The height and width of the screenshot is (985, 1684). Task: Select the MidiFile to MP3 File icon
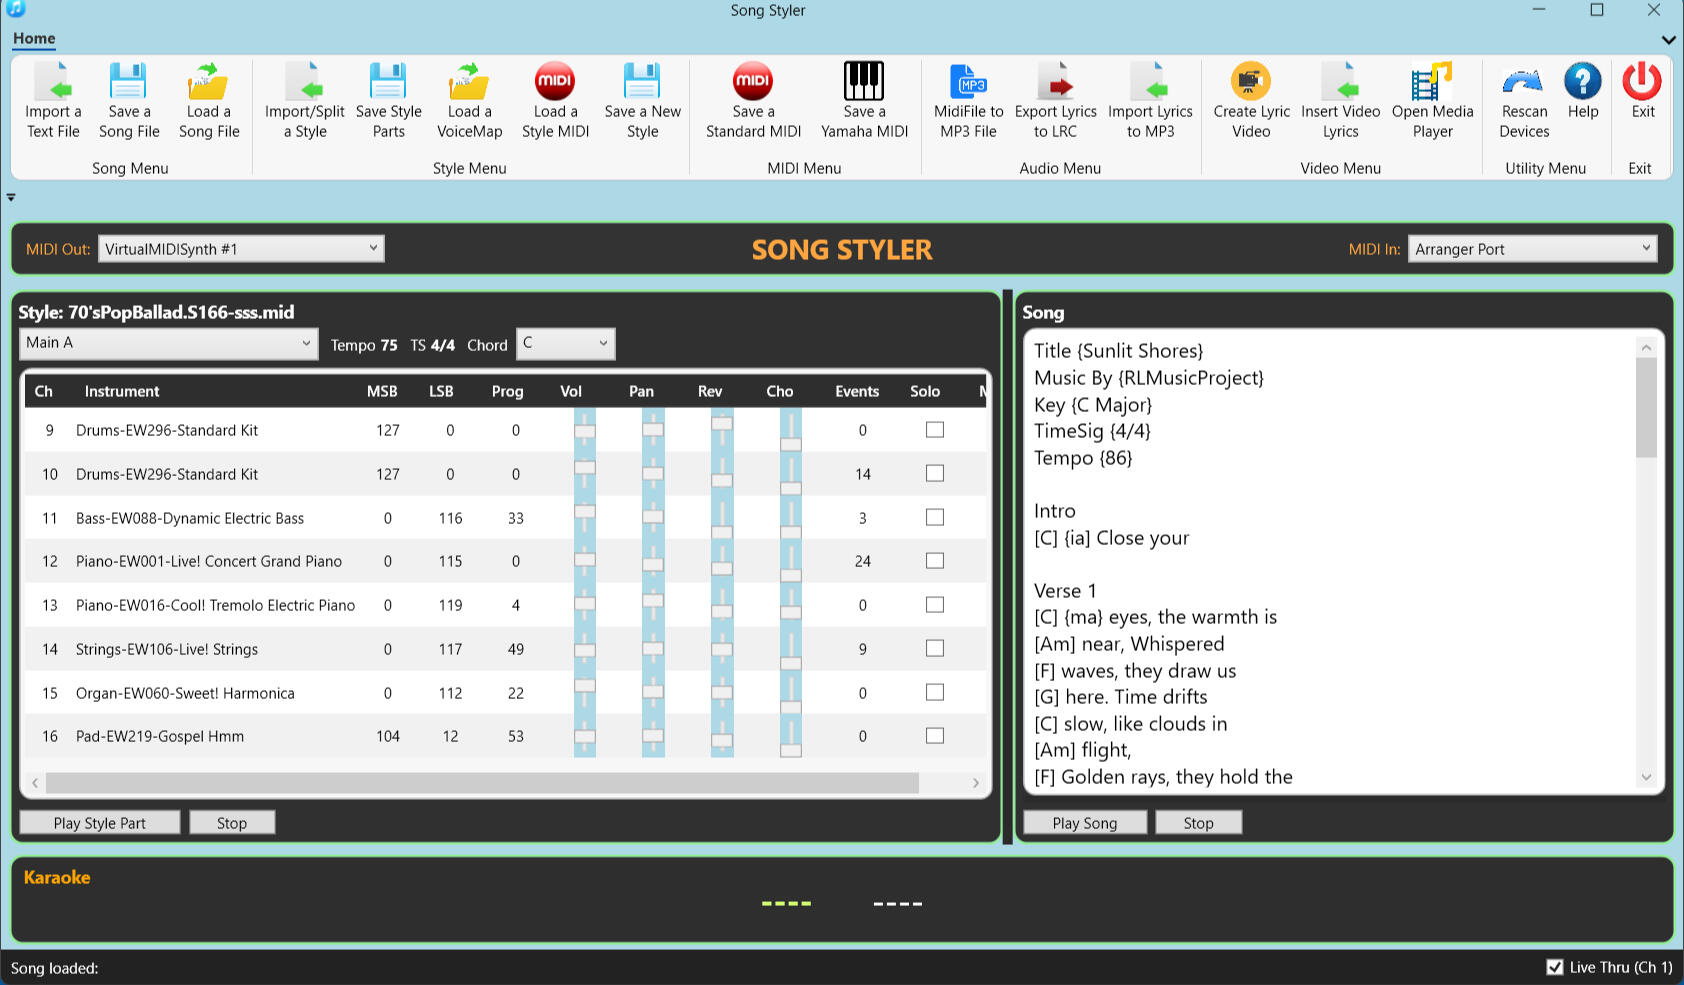tap(968, 82)
